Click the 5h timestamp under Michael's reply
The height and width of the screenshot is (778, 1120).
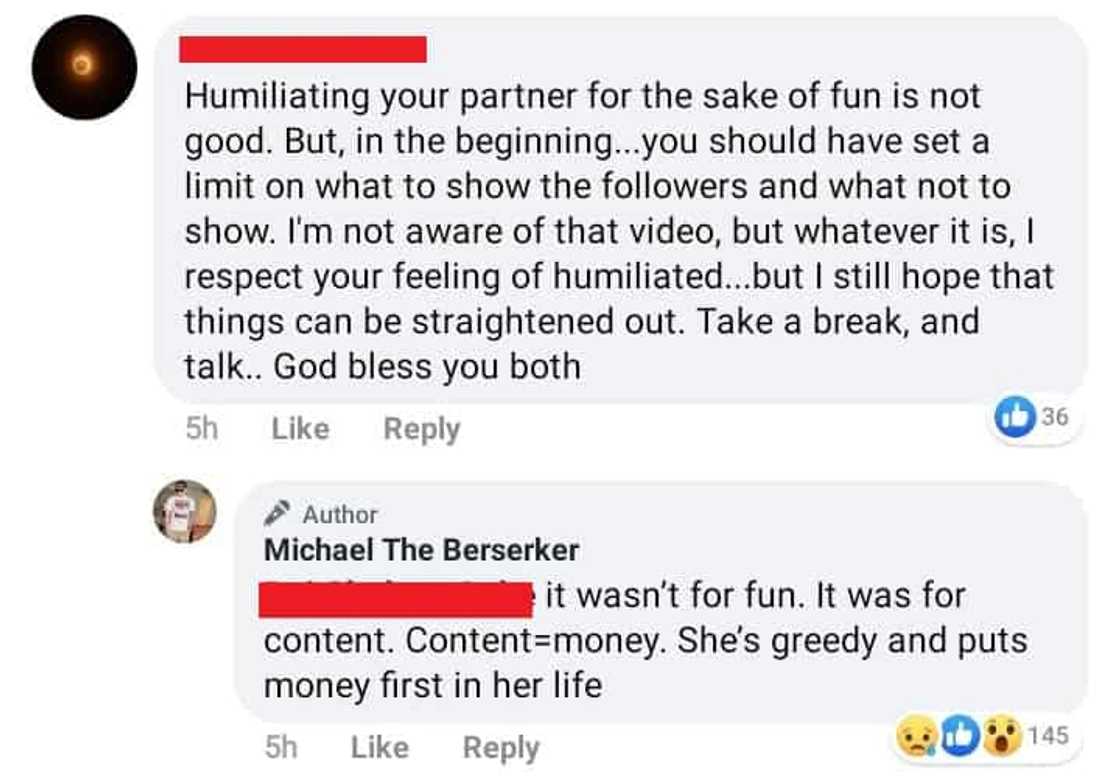[x=280, y=747]
